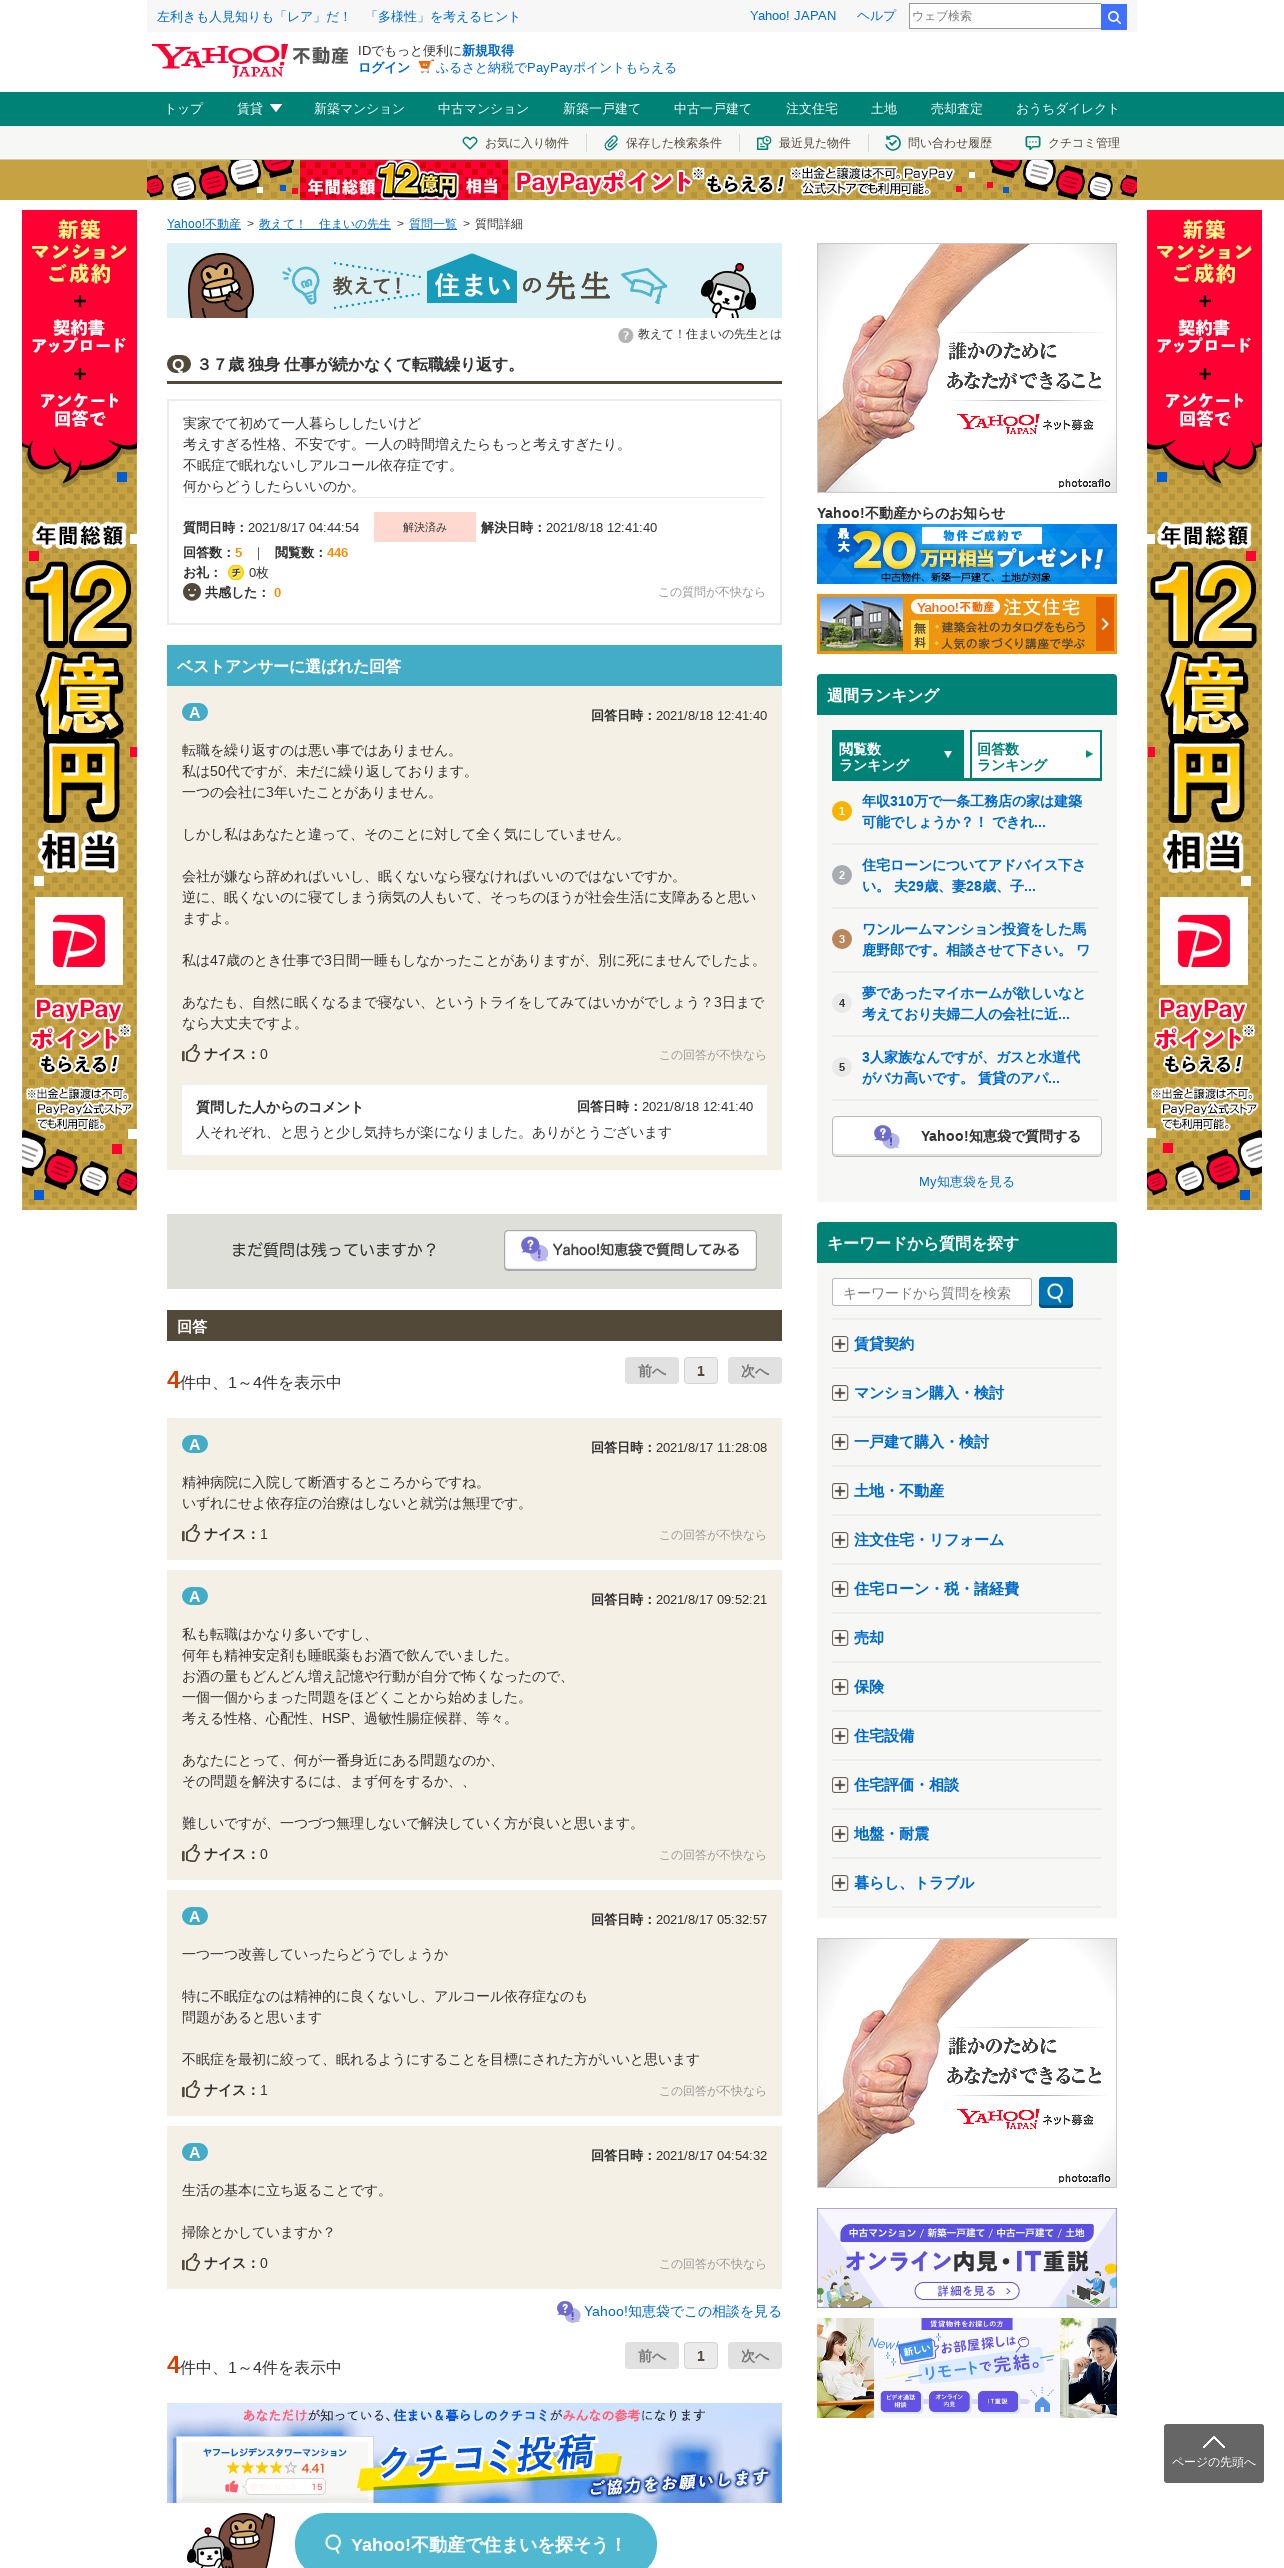1284x2568 pixels.
Task: Click the ウェブ検索 input field
Action: pyautogui.click(x=1004, y=16)
